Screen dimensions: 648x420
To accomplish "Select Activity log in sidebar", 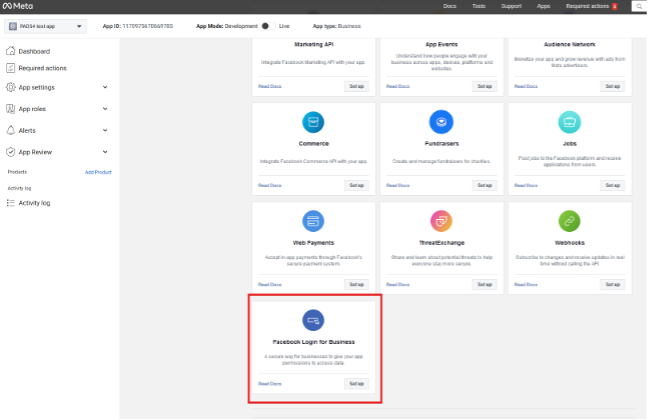I will point(34,203).
